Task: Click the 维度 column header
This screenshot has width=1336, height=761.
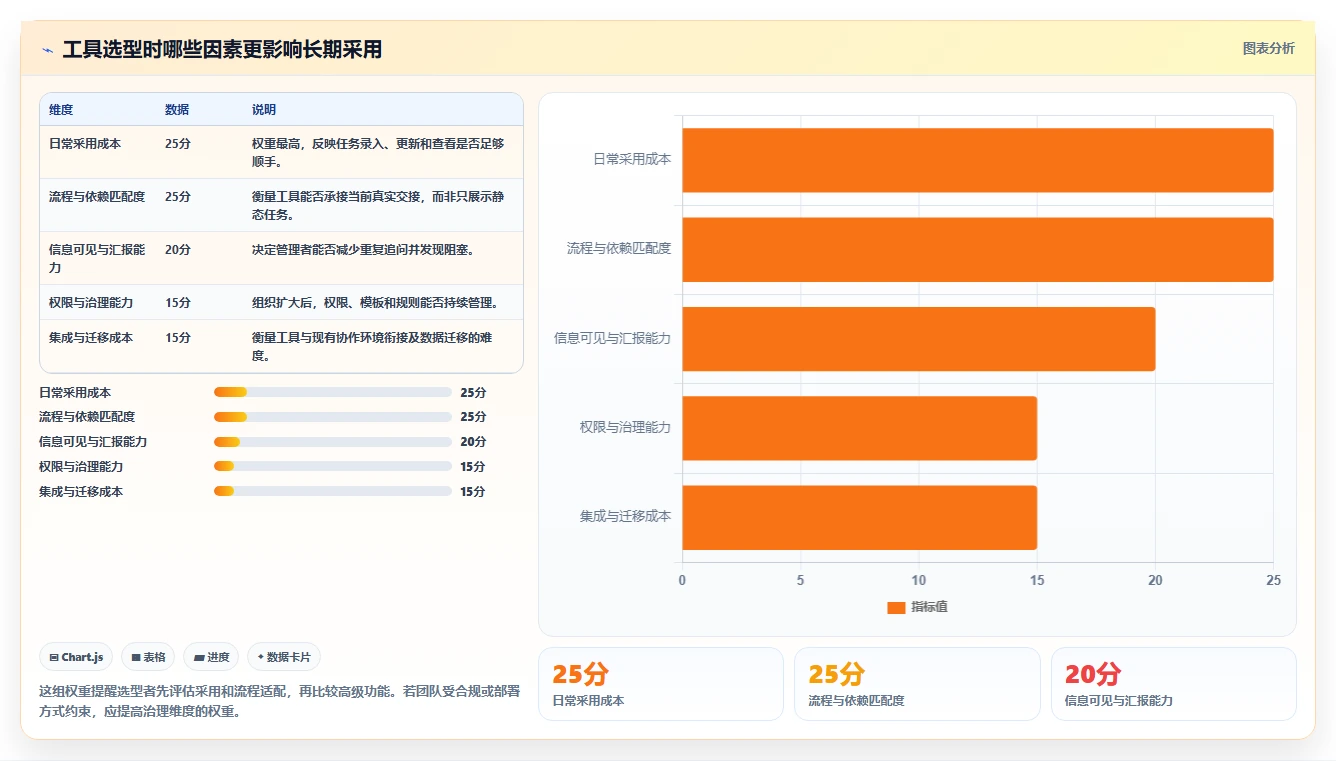Action: pyautogui.click(x=61, y=110)
